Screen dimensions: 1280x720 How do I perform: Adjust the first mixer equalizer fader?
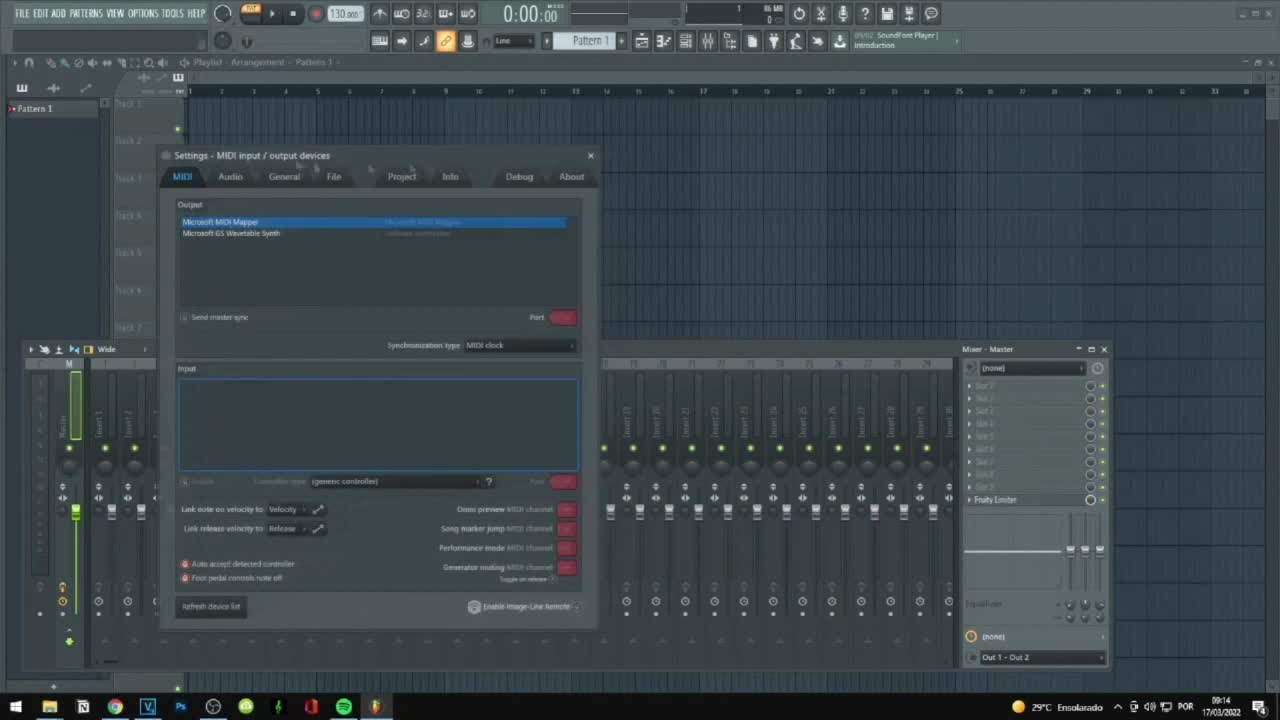click(1070, 550)
